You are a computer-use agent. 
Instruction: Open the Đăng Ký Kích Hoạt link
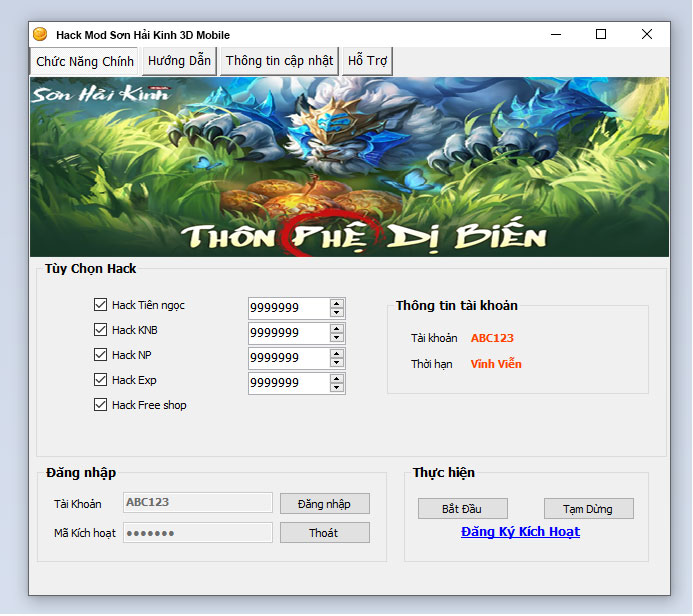click(520, 532)
